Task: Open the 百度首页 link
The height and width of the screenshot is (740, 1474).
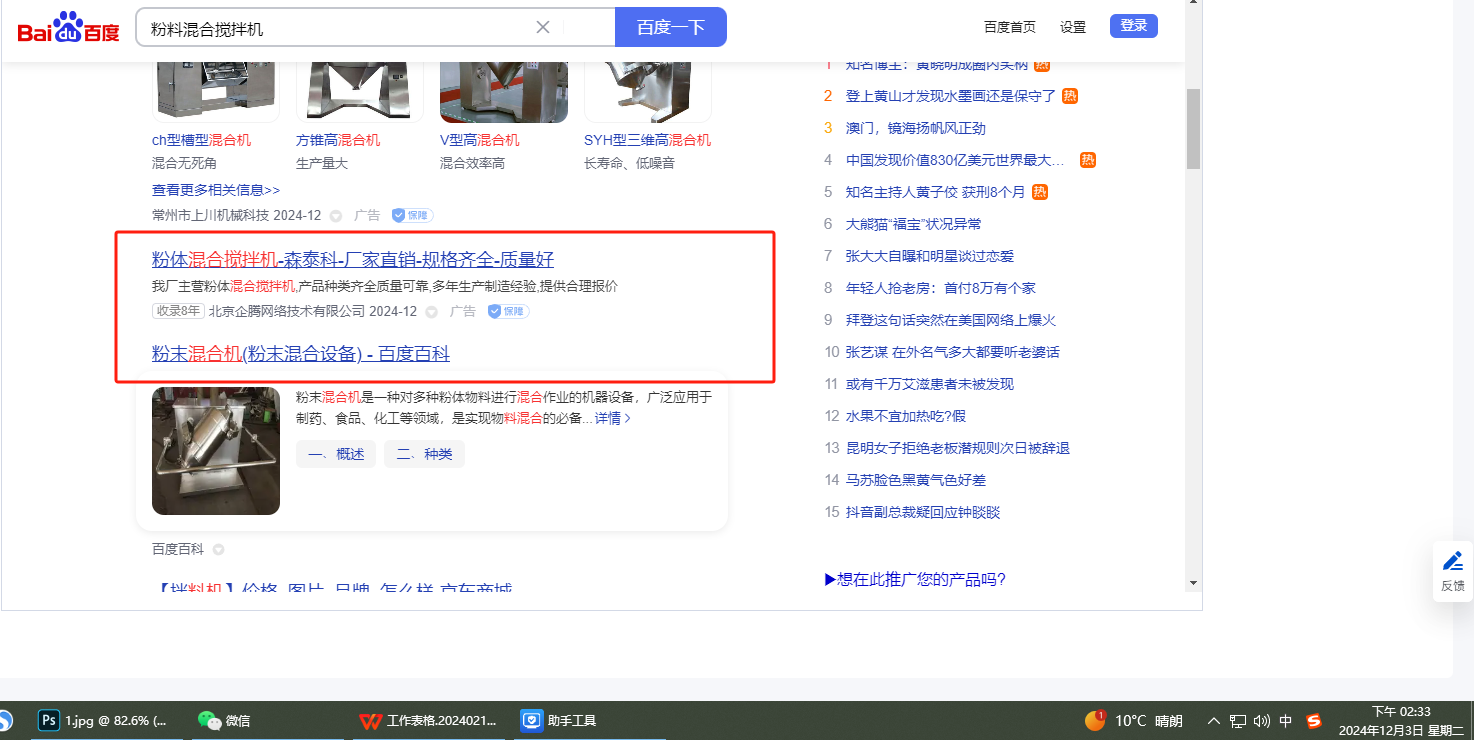Action: coord(1010,27)
